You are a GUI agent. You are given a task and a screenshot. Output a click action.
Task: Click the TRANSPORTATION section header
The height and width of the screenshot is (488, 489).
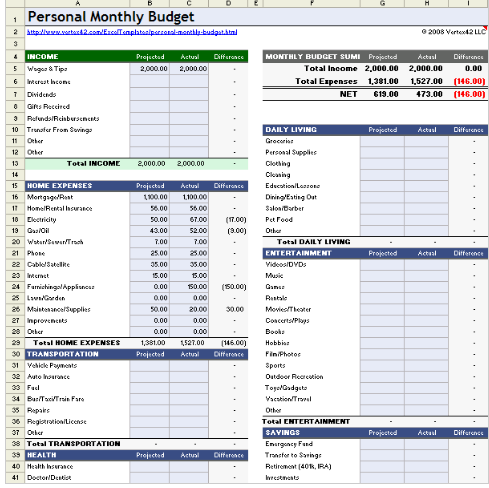coord(63,354)
